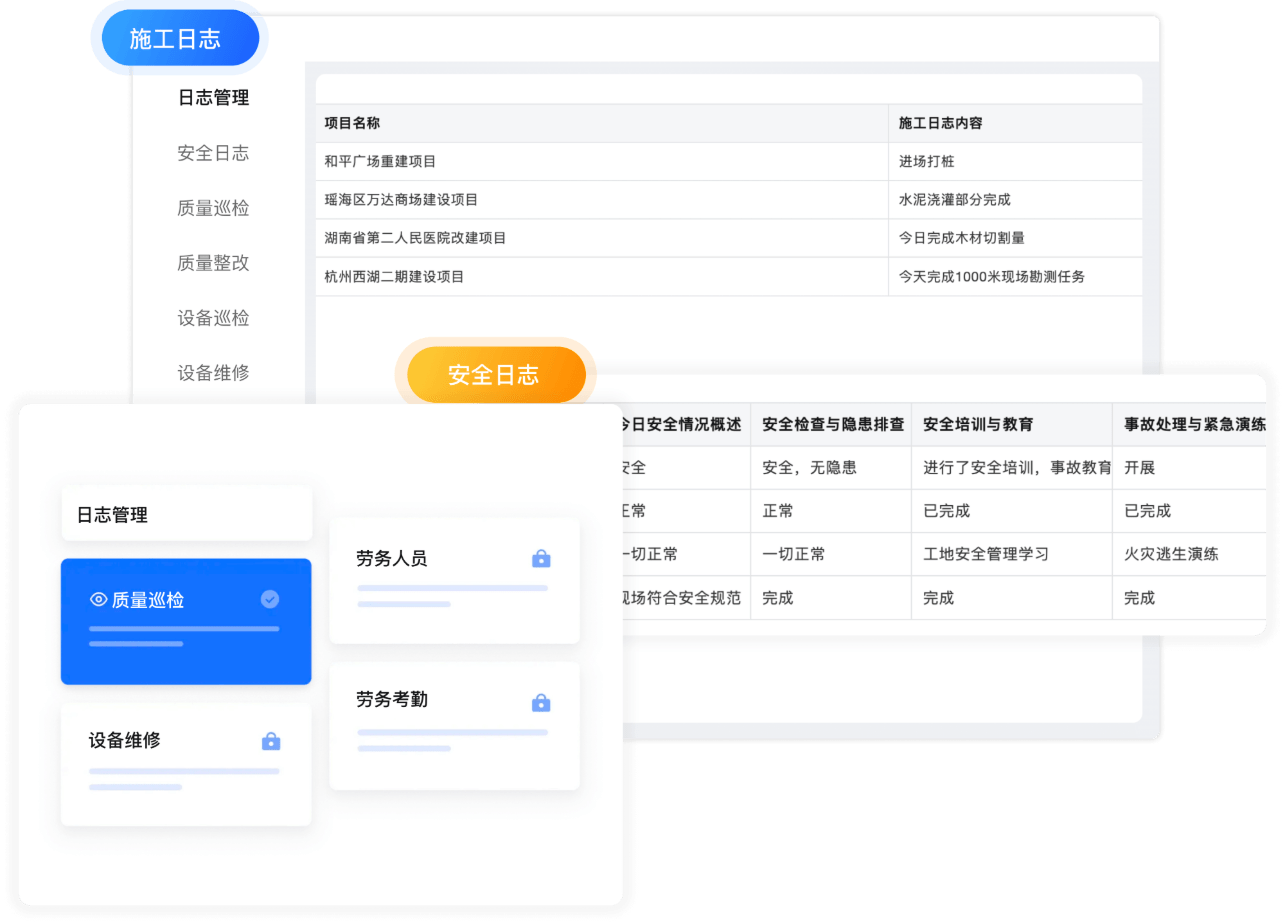Screen dimensions: 1285x924
Task: Click the lock icon on 设备维修 card
Action: coord(271,741)
